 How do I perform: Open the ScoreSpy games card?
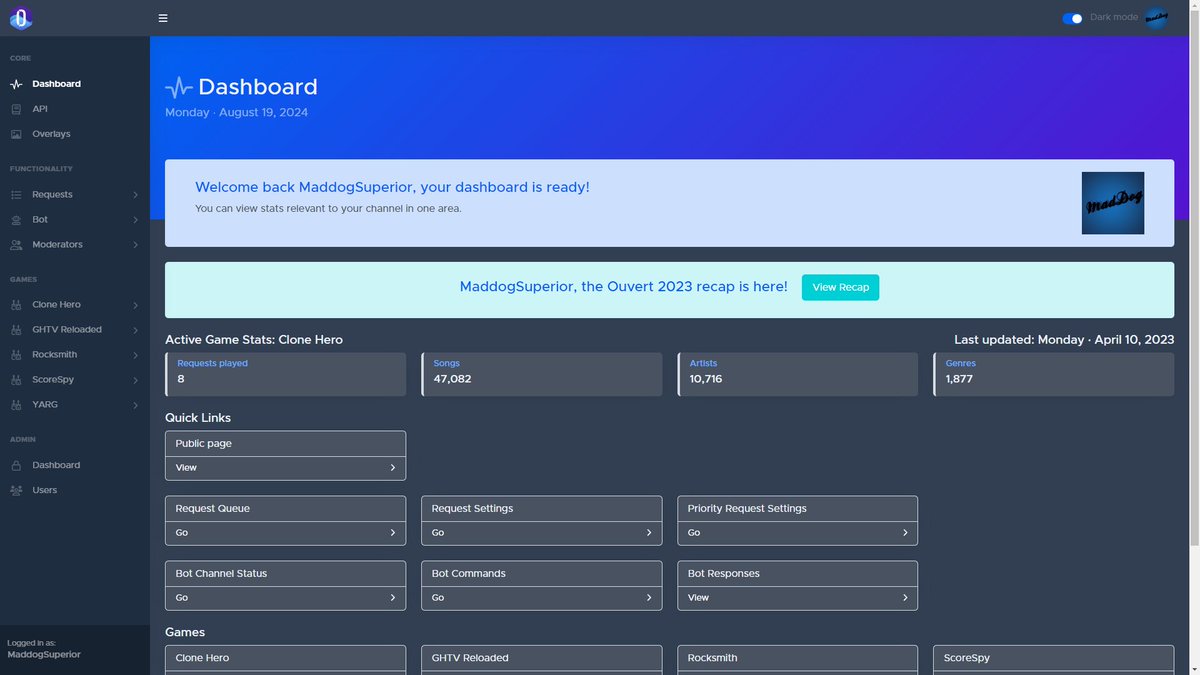tap(1053, 659)
